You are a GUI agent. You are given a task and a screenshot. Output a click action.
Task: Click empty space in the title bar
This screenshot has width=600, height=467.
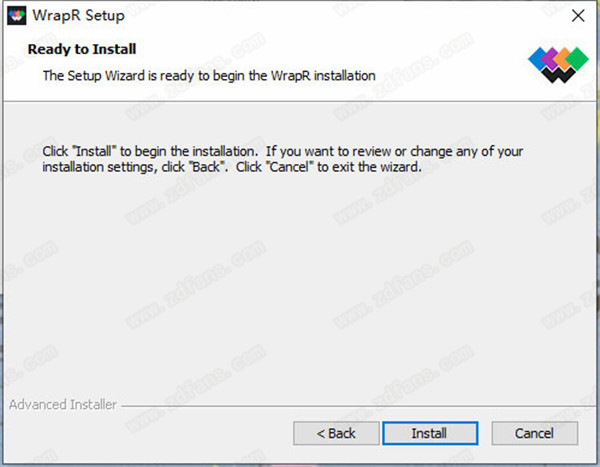(x=344, y=16)
